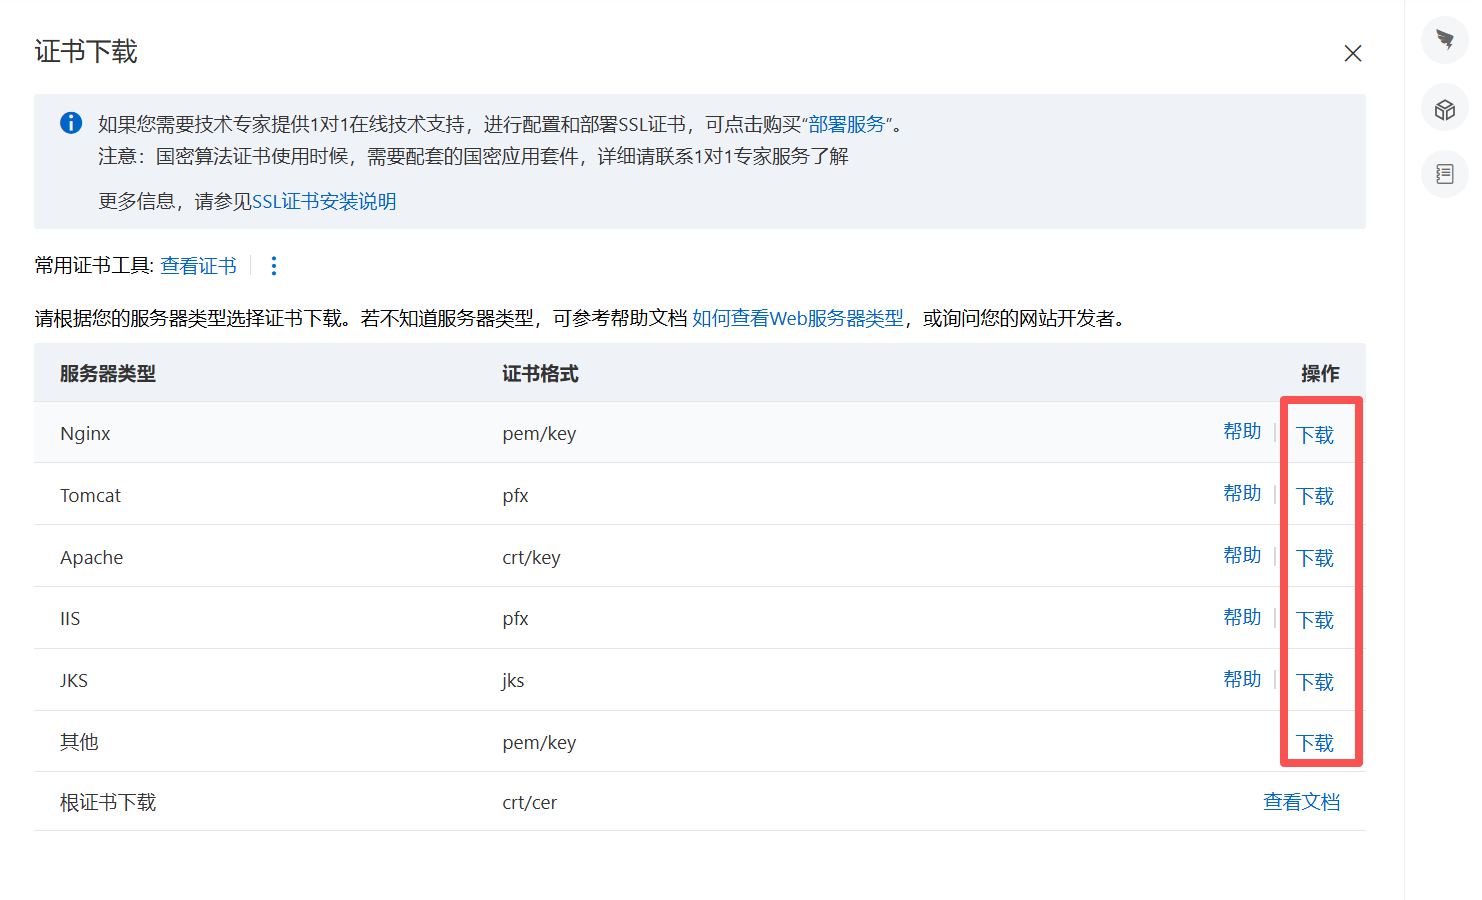Click the 操作 column header
The height and width of the screenshot is (900, 1482).
[1320, 373]
